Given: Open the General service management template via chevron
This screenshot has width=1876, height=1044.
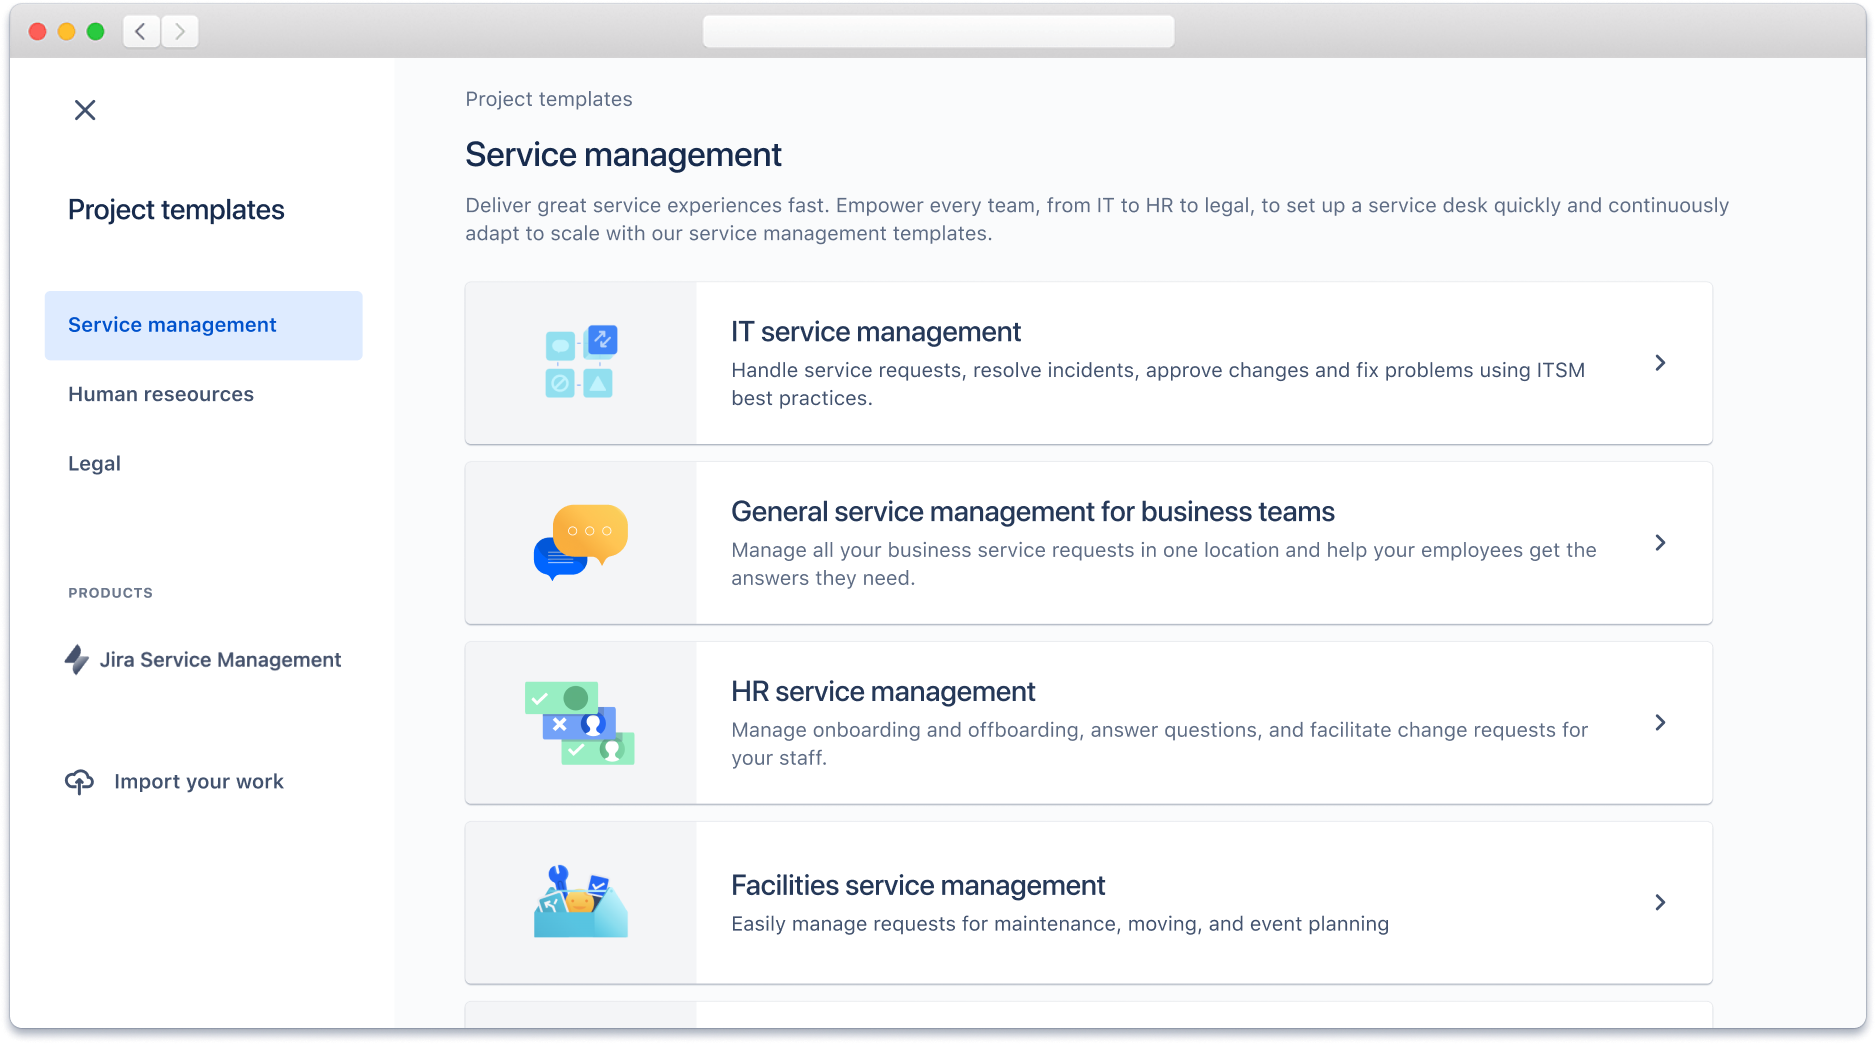Looking at the screenshot, I should (x=1660, y=543).
